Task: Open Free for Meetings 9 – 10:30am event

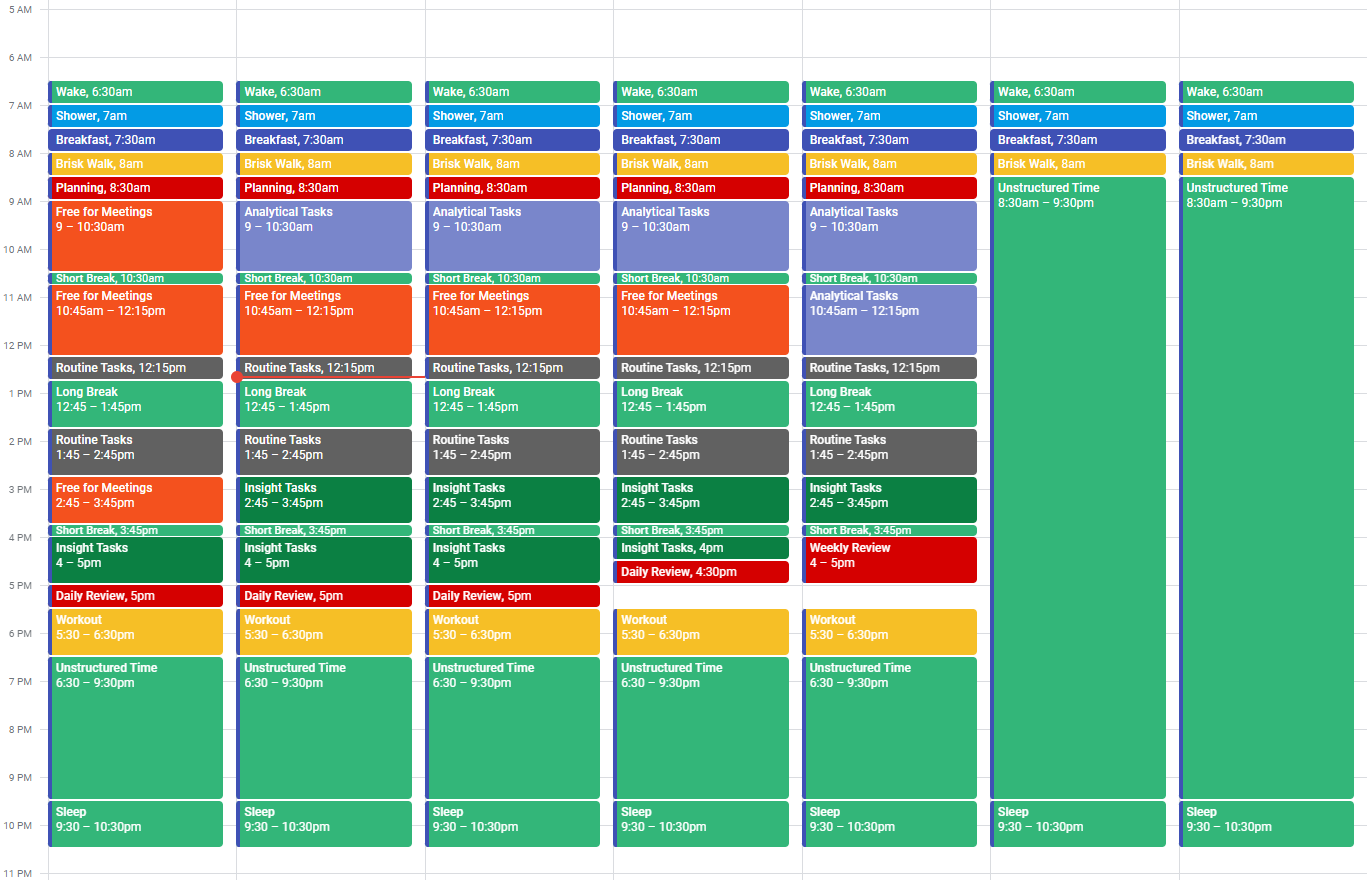Action: pos(135,236)
